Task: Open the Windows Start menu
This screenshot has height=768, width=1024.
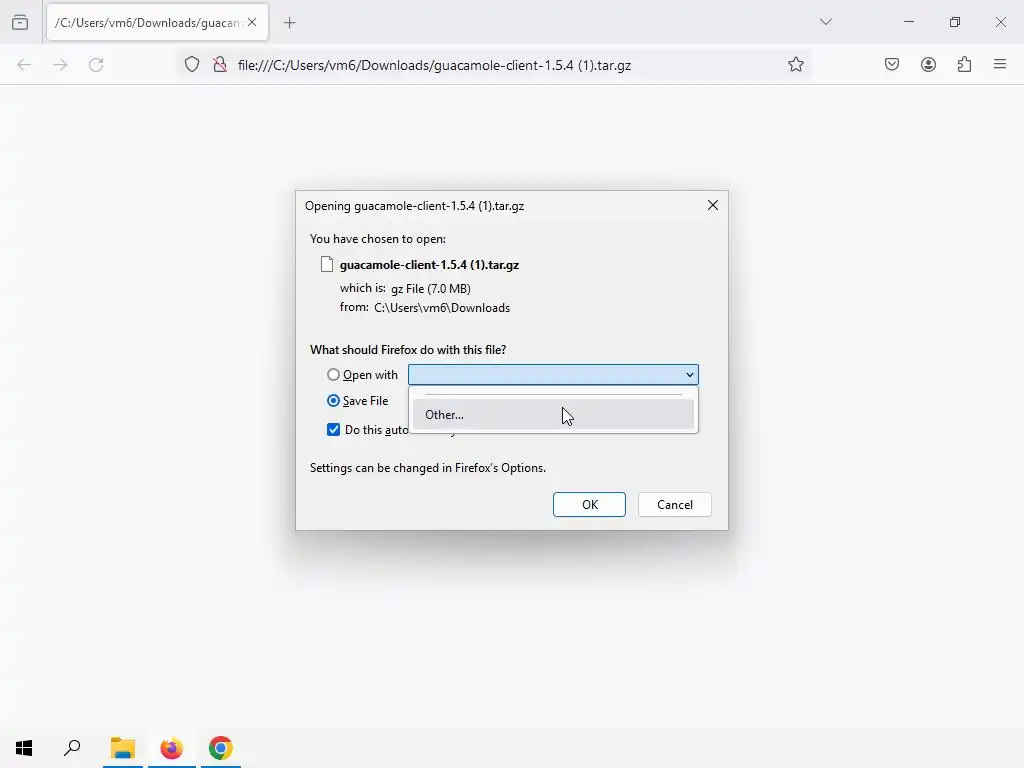Action: (24, 748)
